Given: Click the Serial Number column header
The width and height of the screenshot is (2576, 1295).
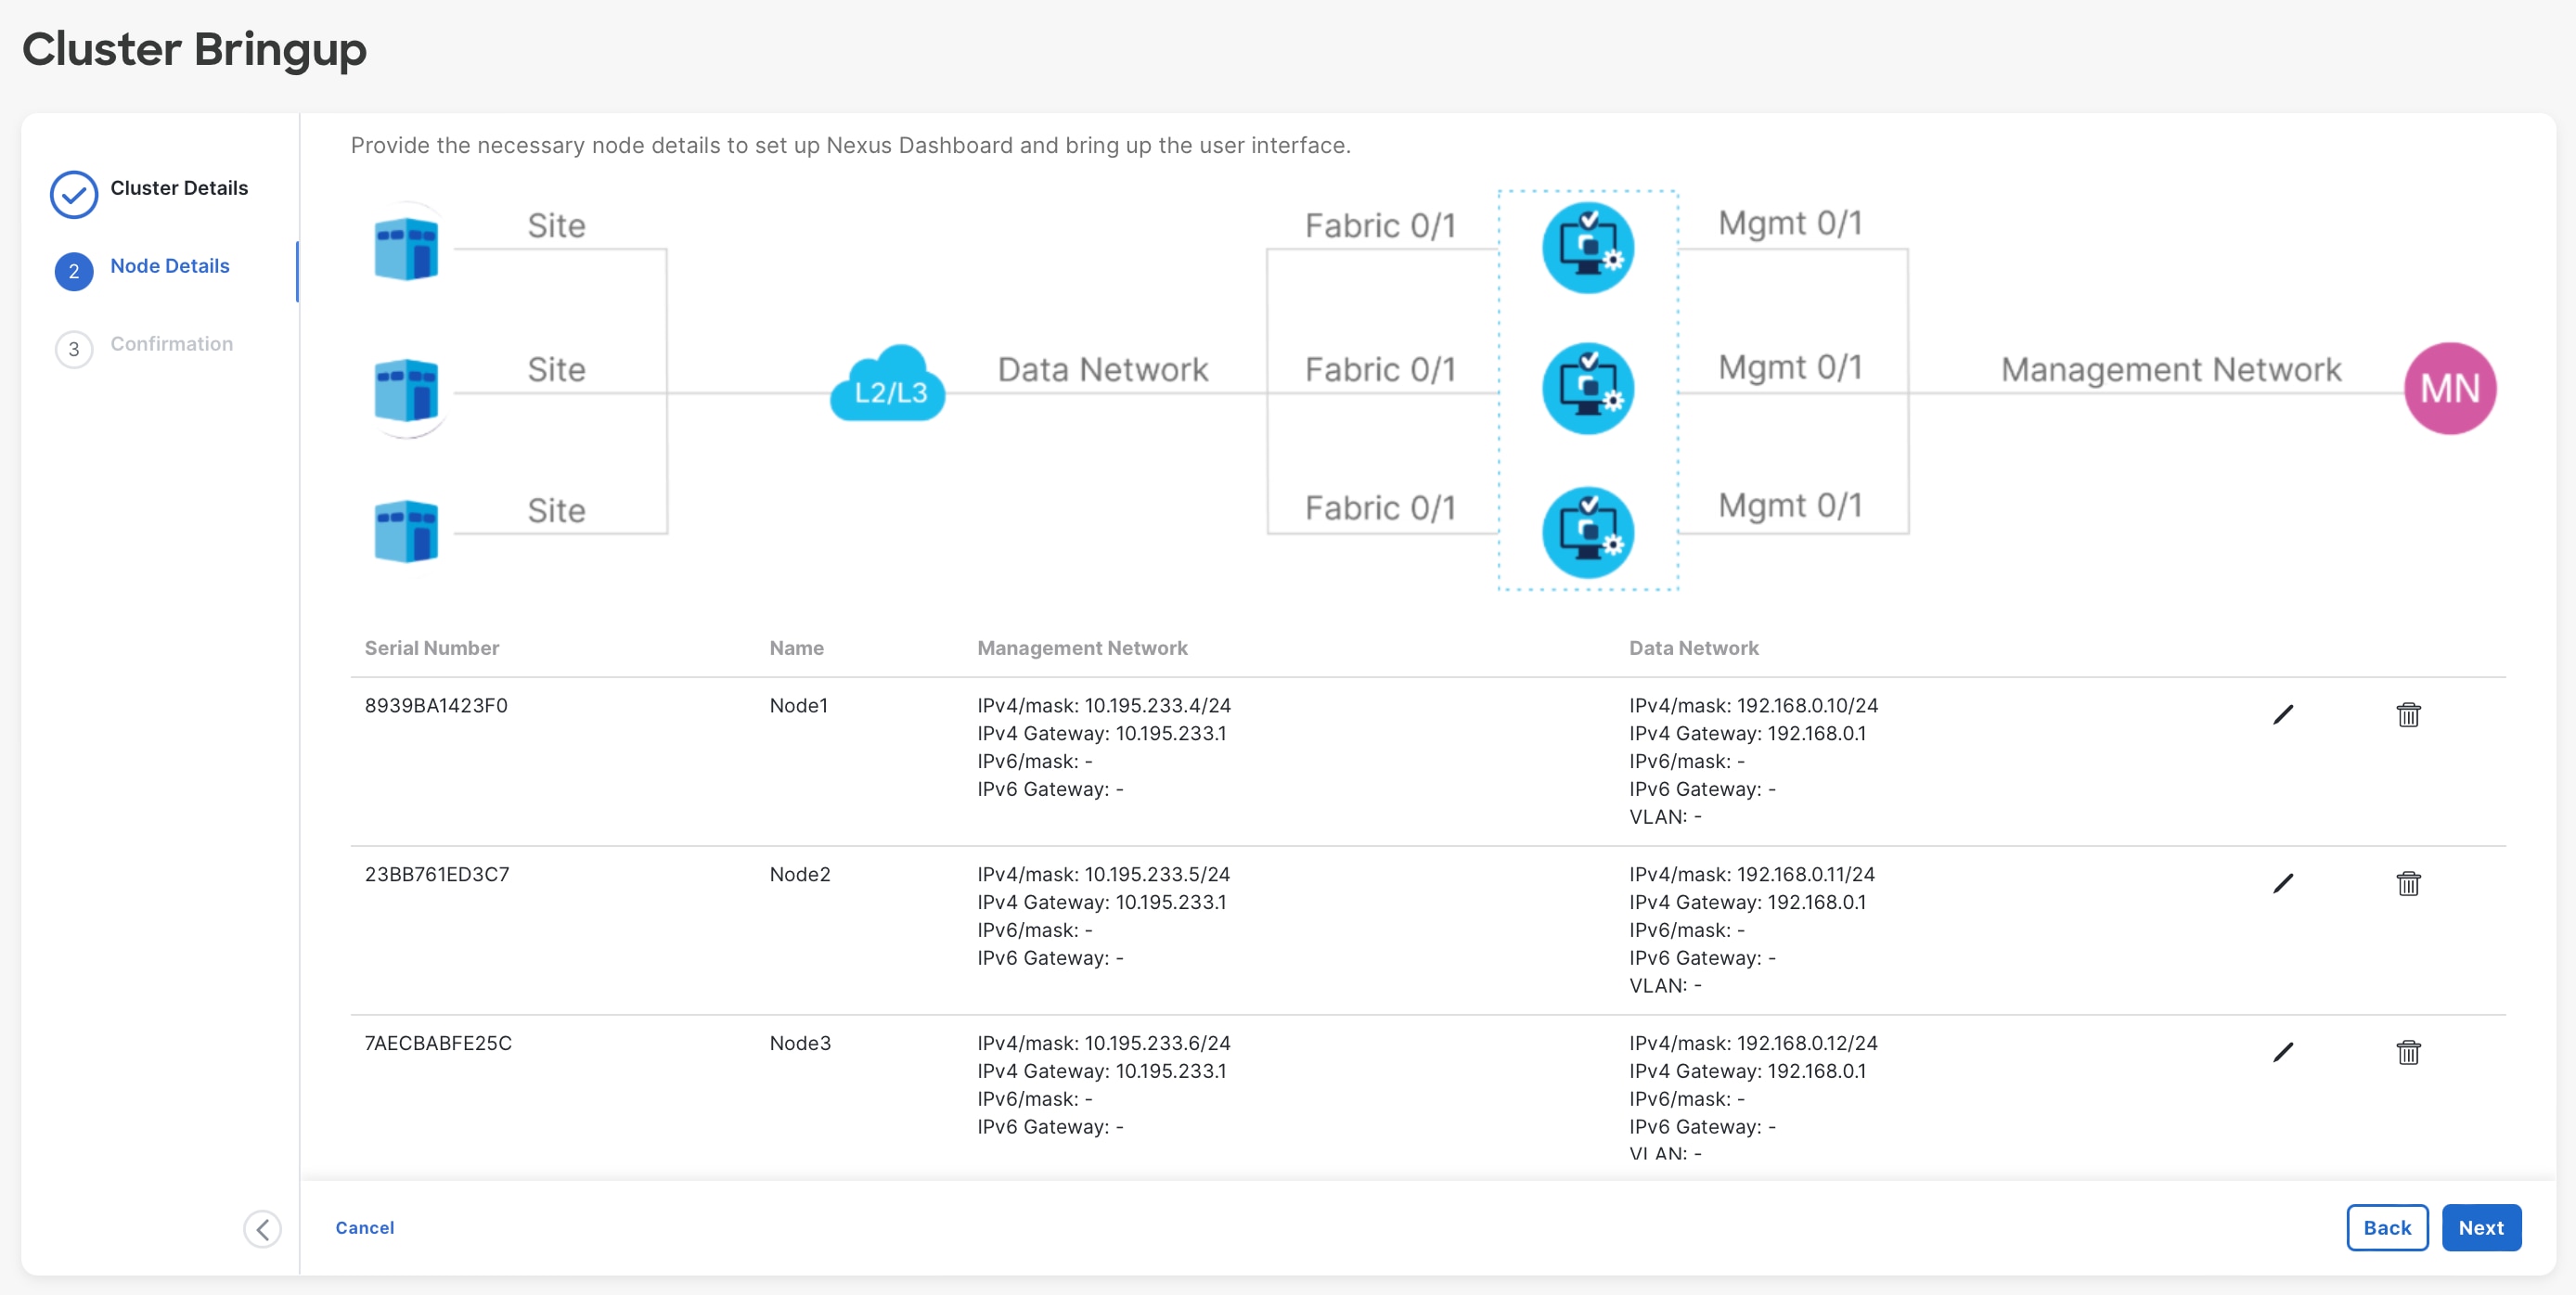Looking at the screenshot, I should coord(432,648).
